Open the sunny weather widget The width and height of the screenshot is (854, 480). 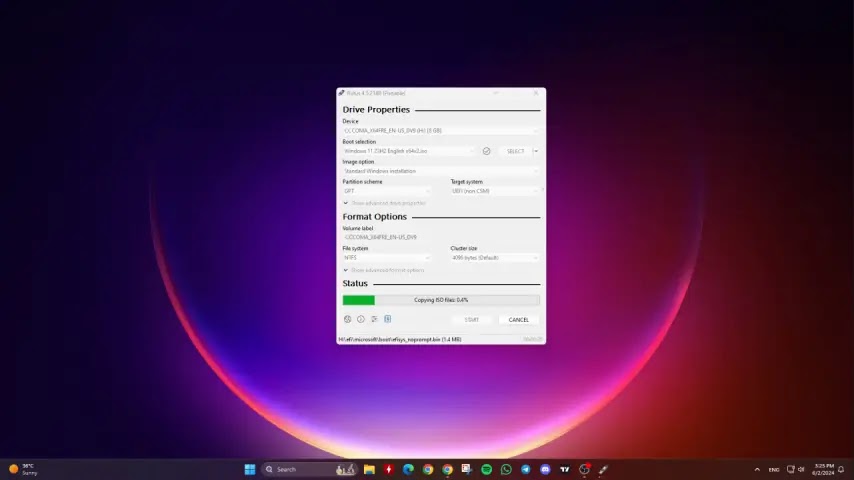click(23, 469)
